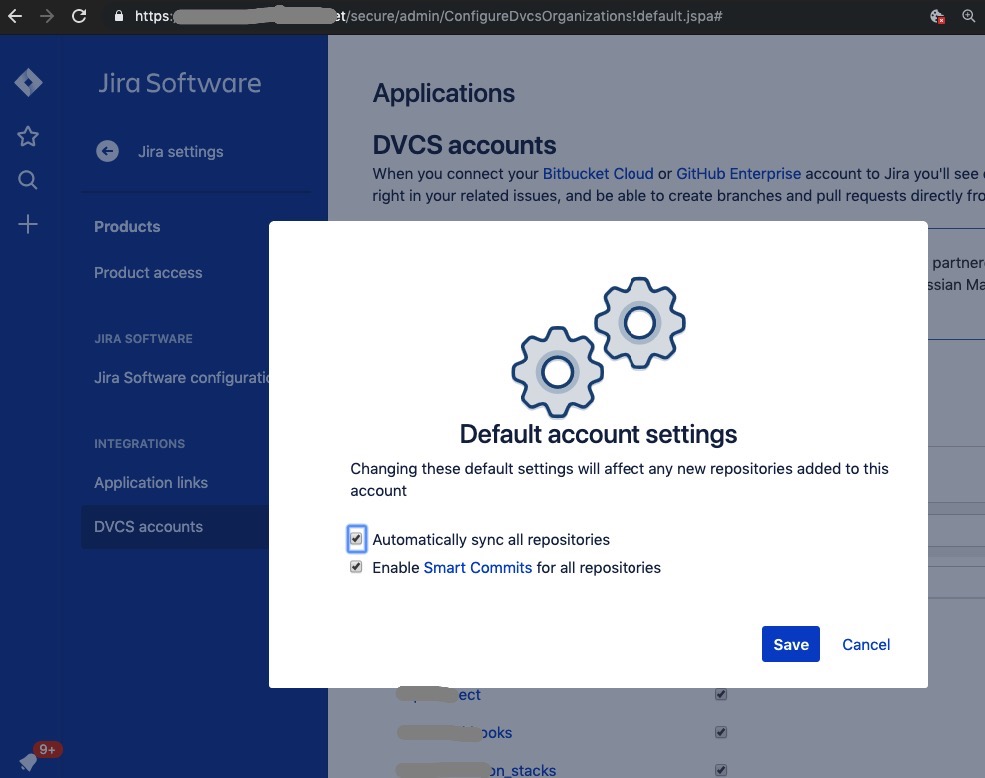
Task: Open starred items via star icon
Action: 28,136
